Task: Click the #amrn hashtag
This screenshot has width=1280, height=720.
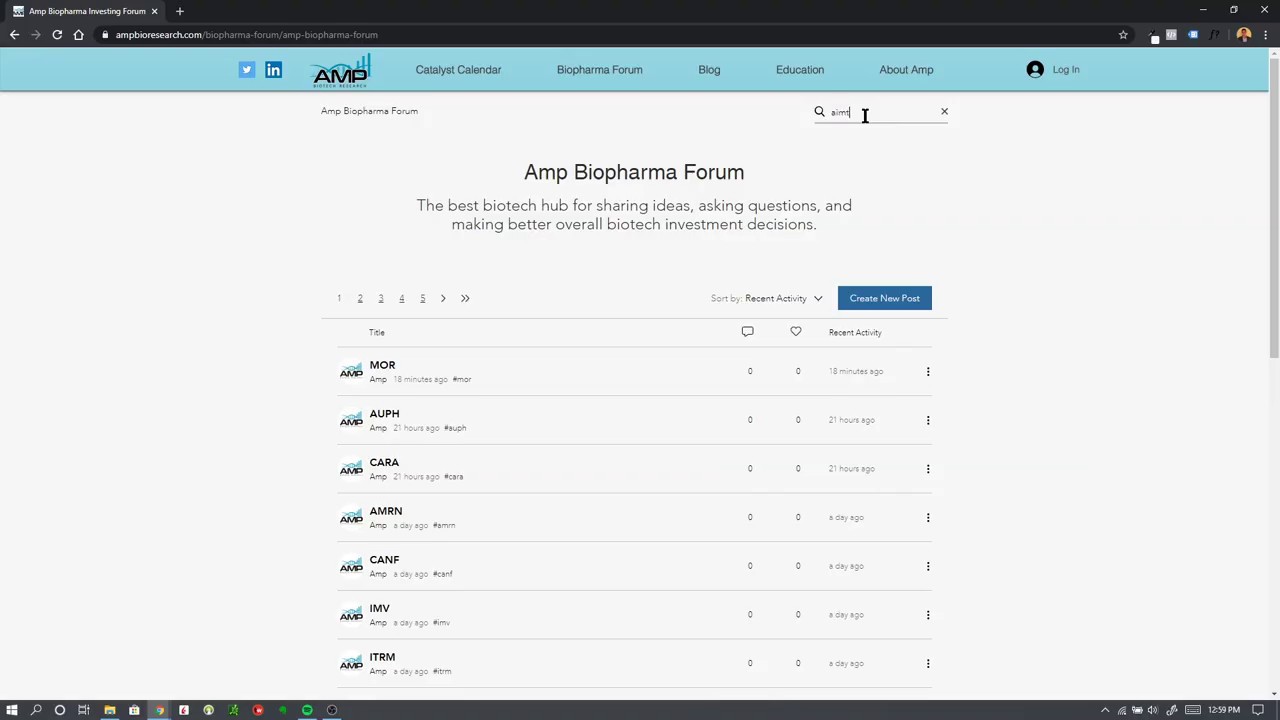Action: (x=444, y=526)
